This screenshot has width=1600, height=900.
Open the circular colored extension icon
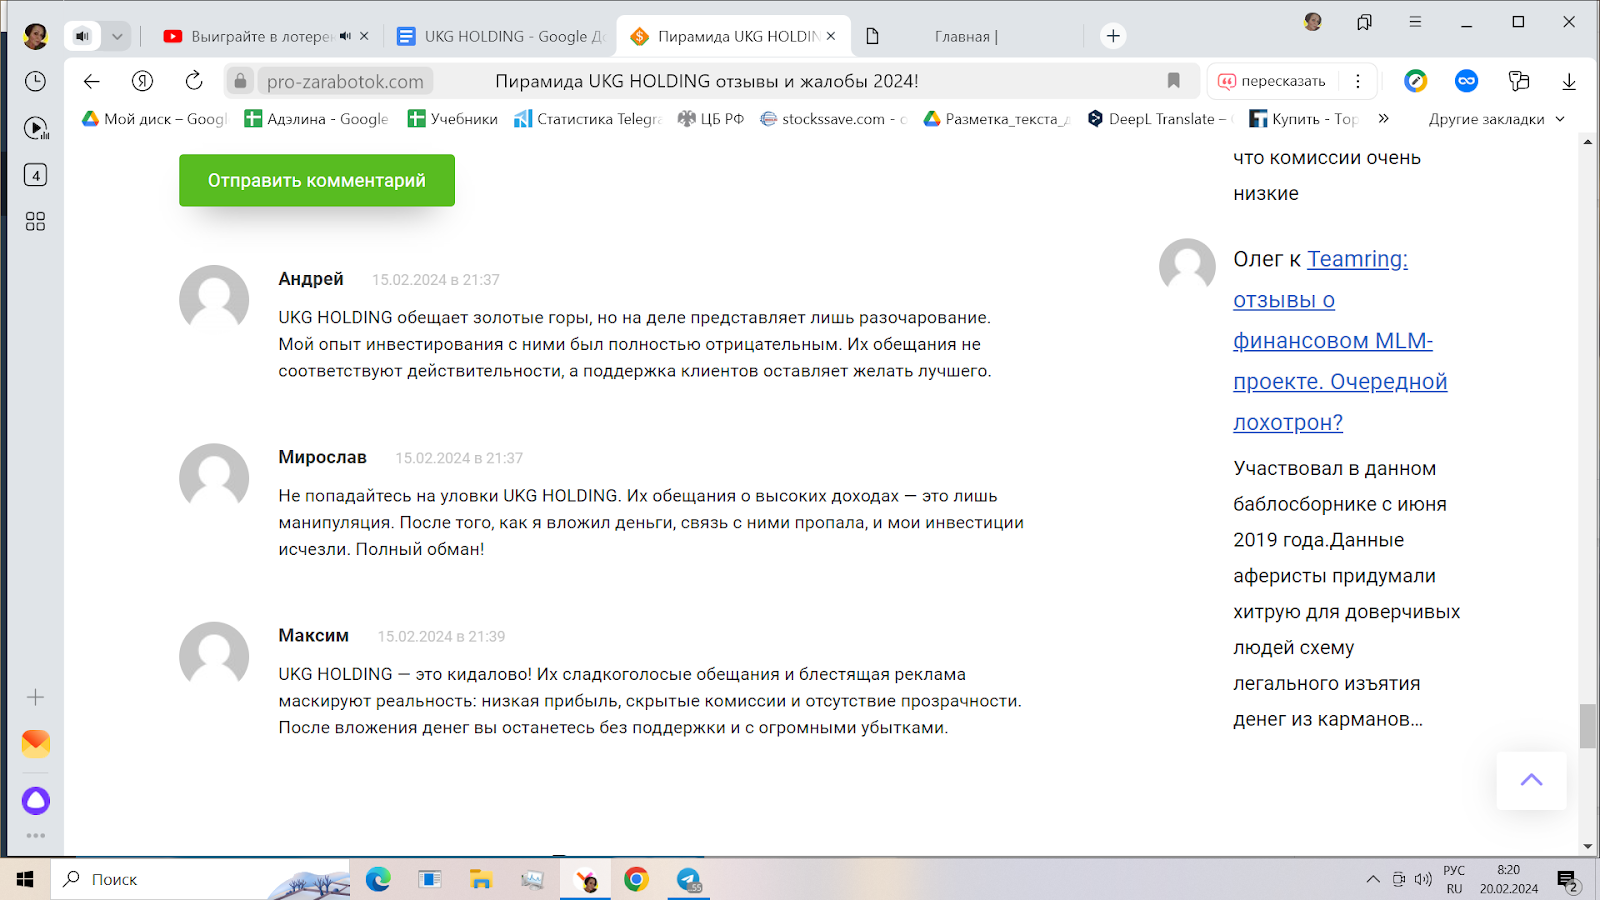(1415, 81)
